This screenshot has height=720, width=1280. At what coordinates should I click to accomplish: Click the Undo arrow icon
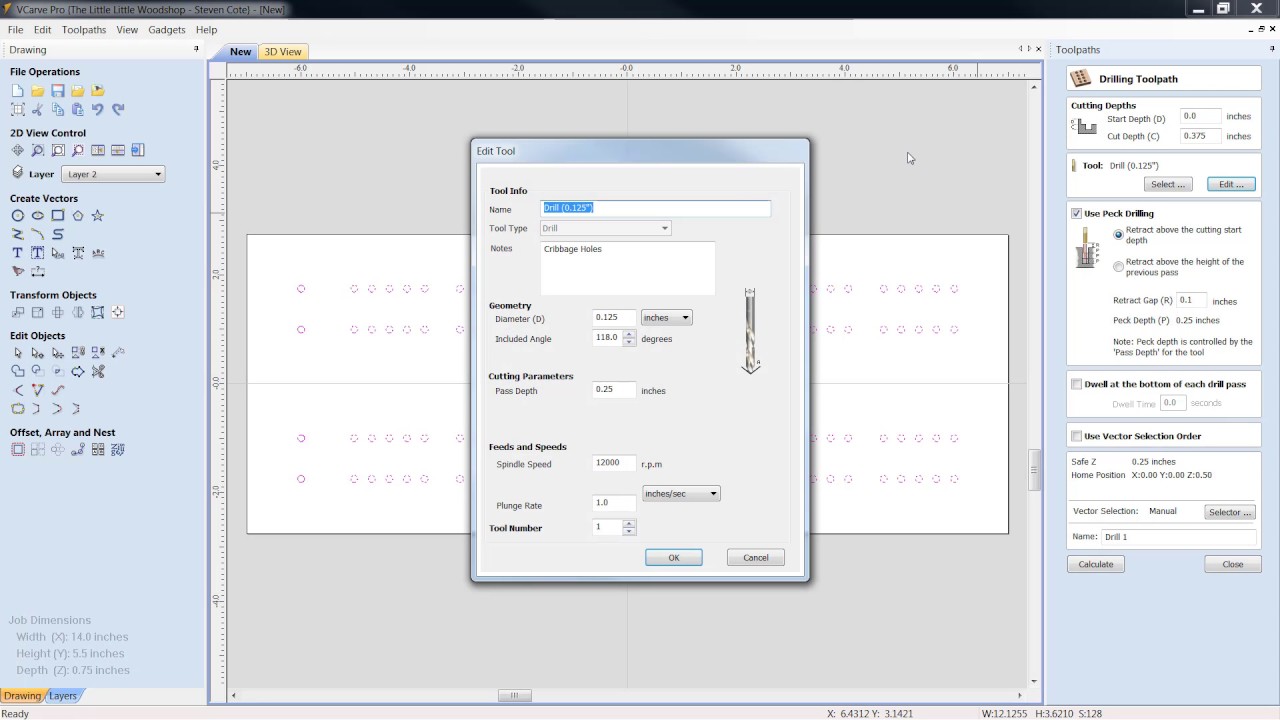97,110
